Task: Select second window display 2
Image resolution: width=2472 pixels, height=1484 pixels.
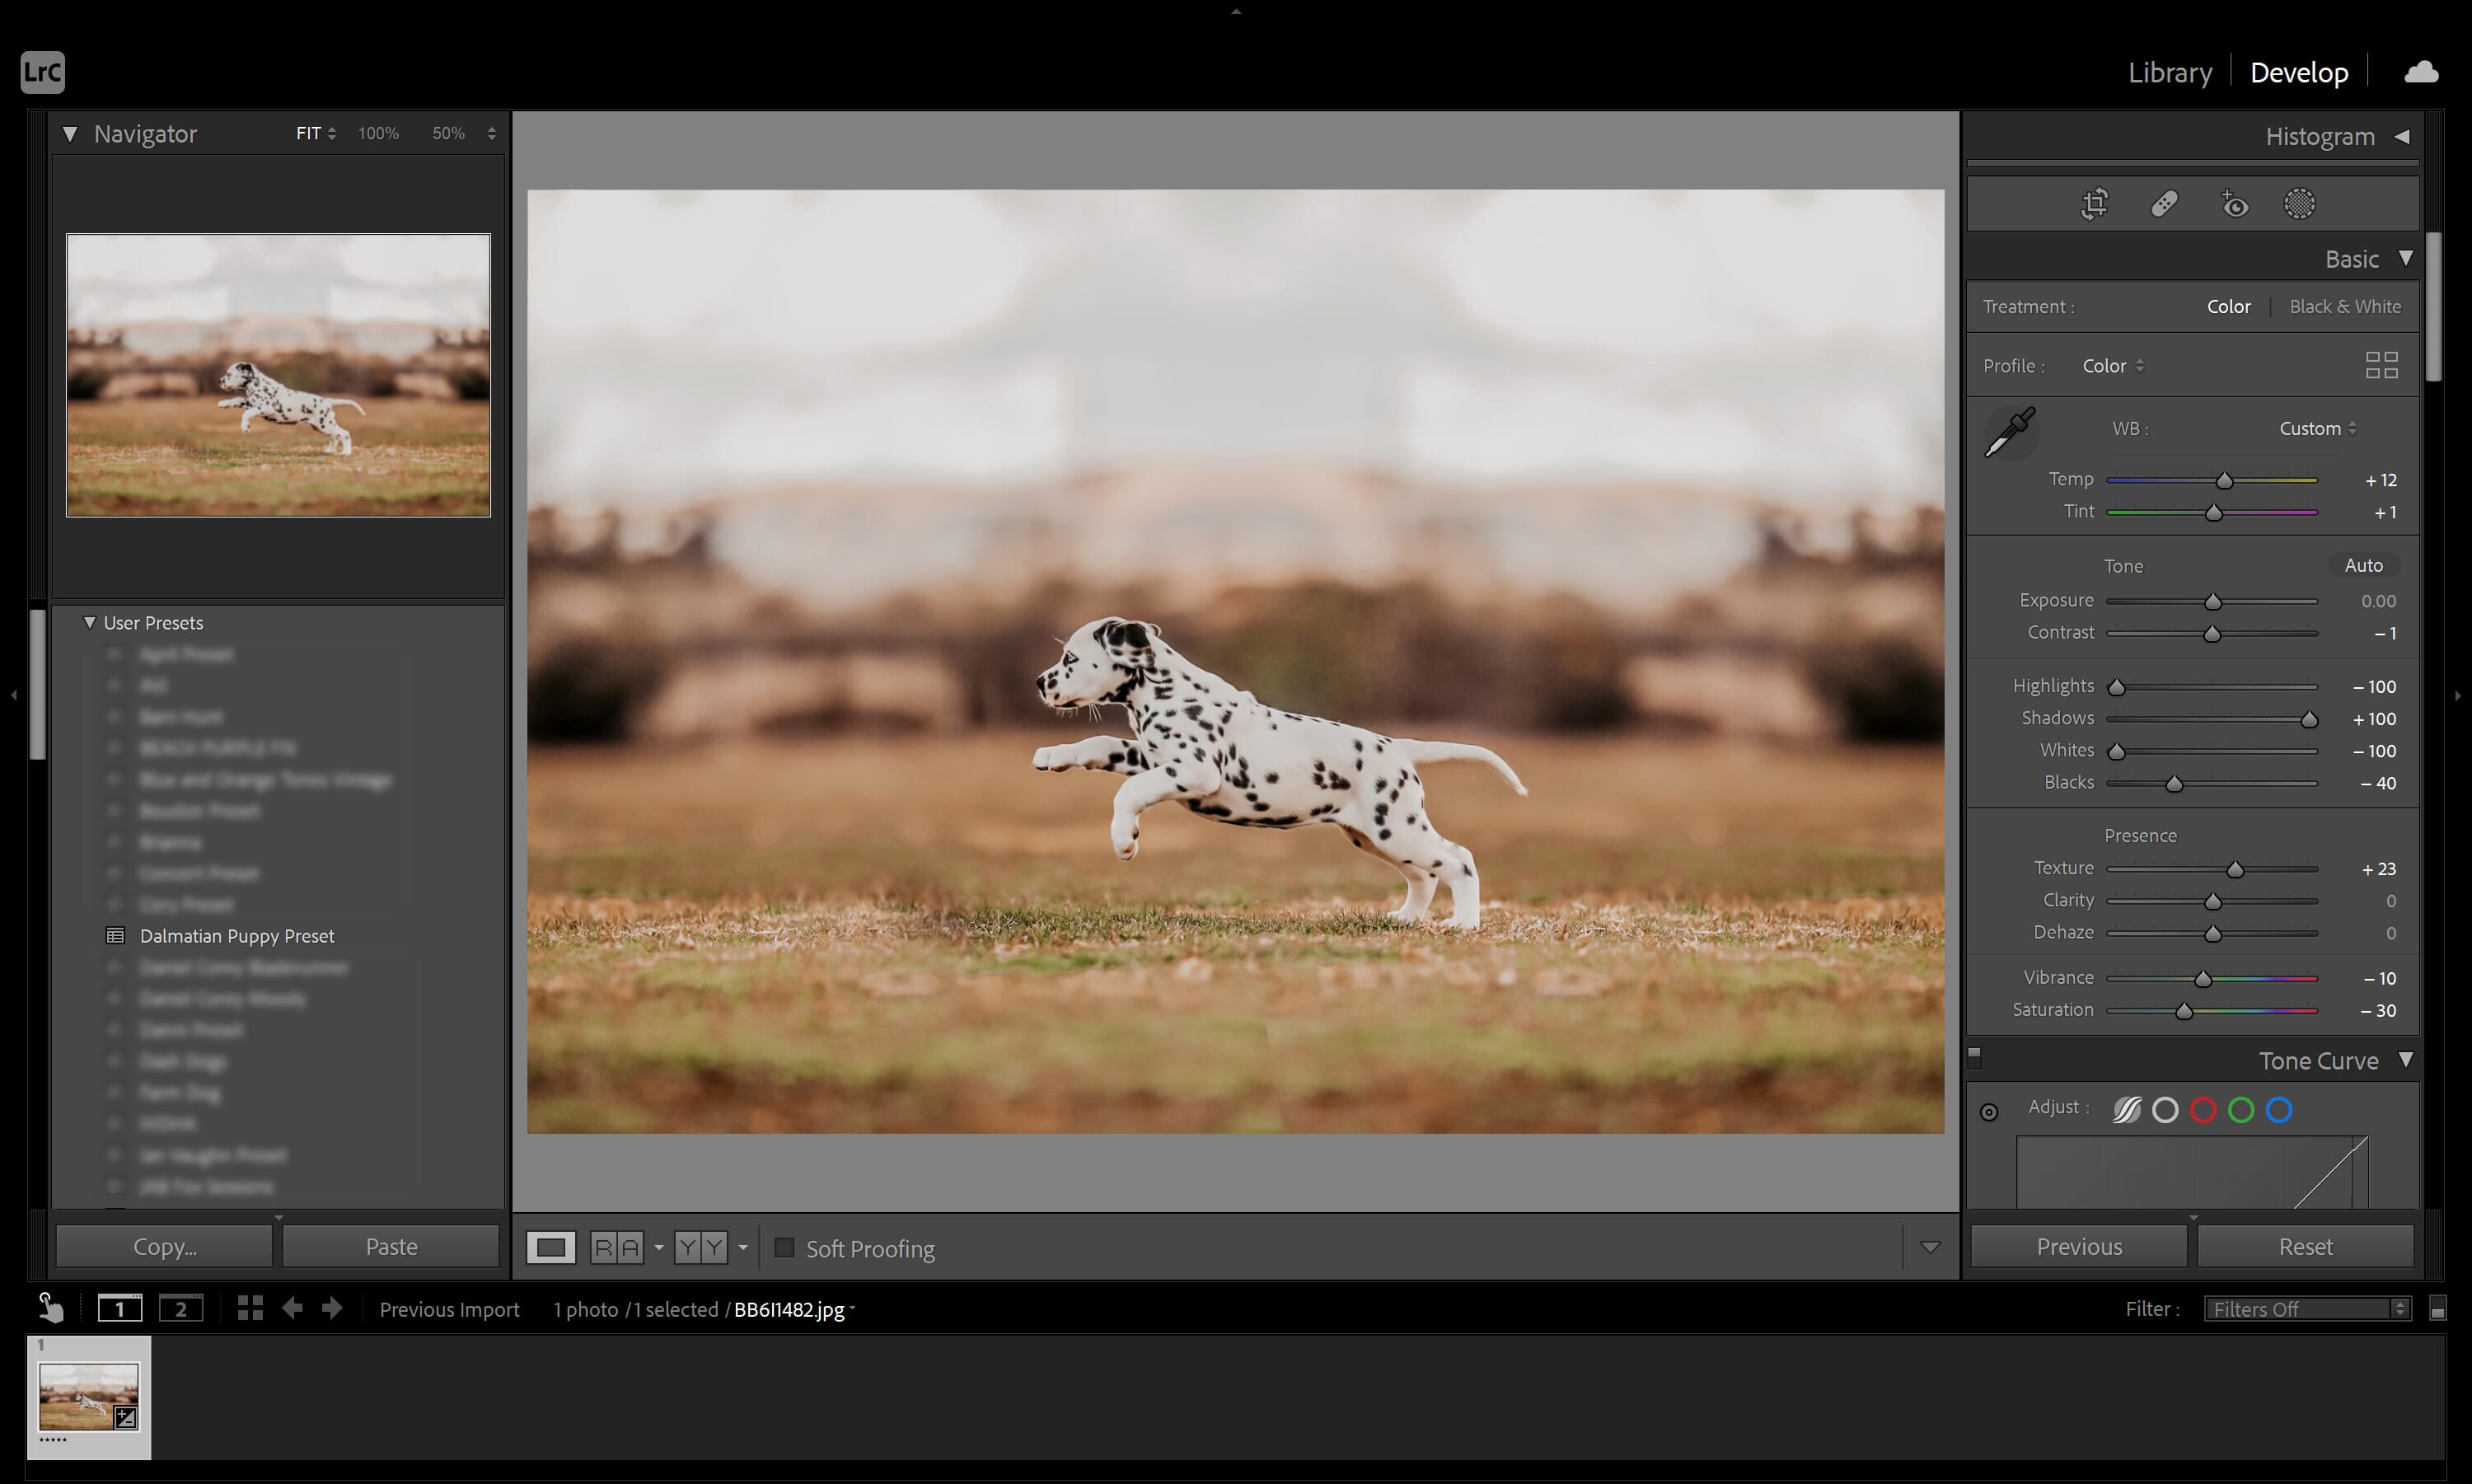Action: (x=181, y=1308)
